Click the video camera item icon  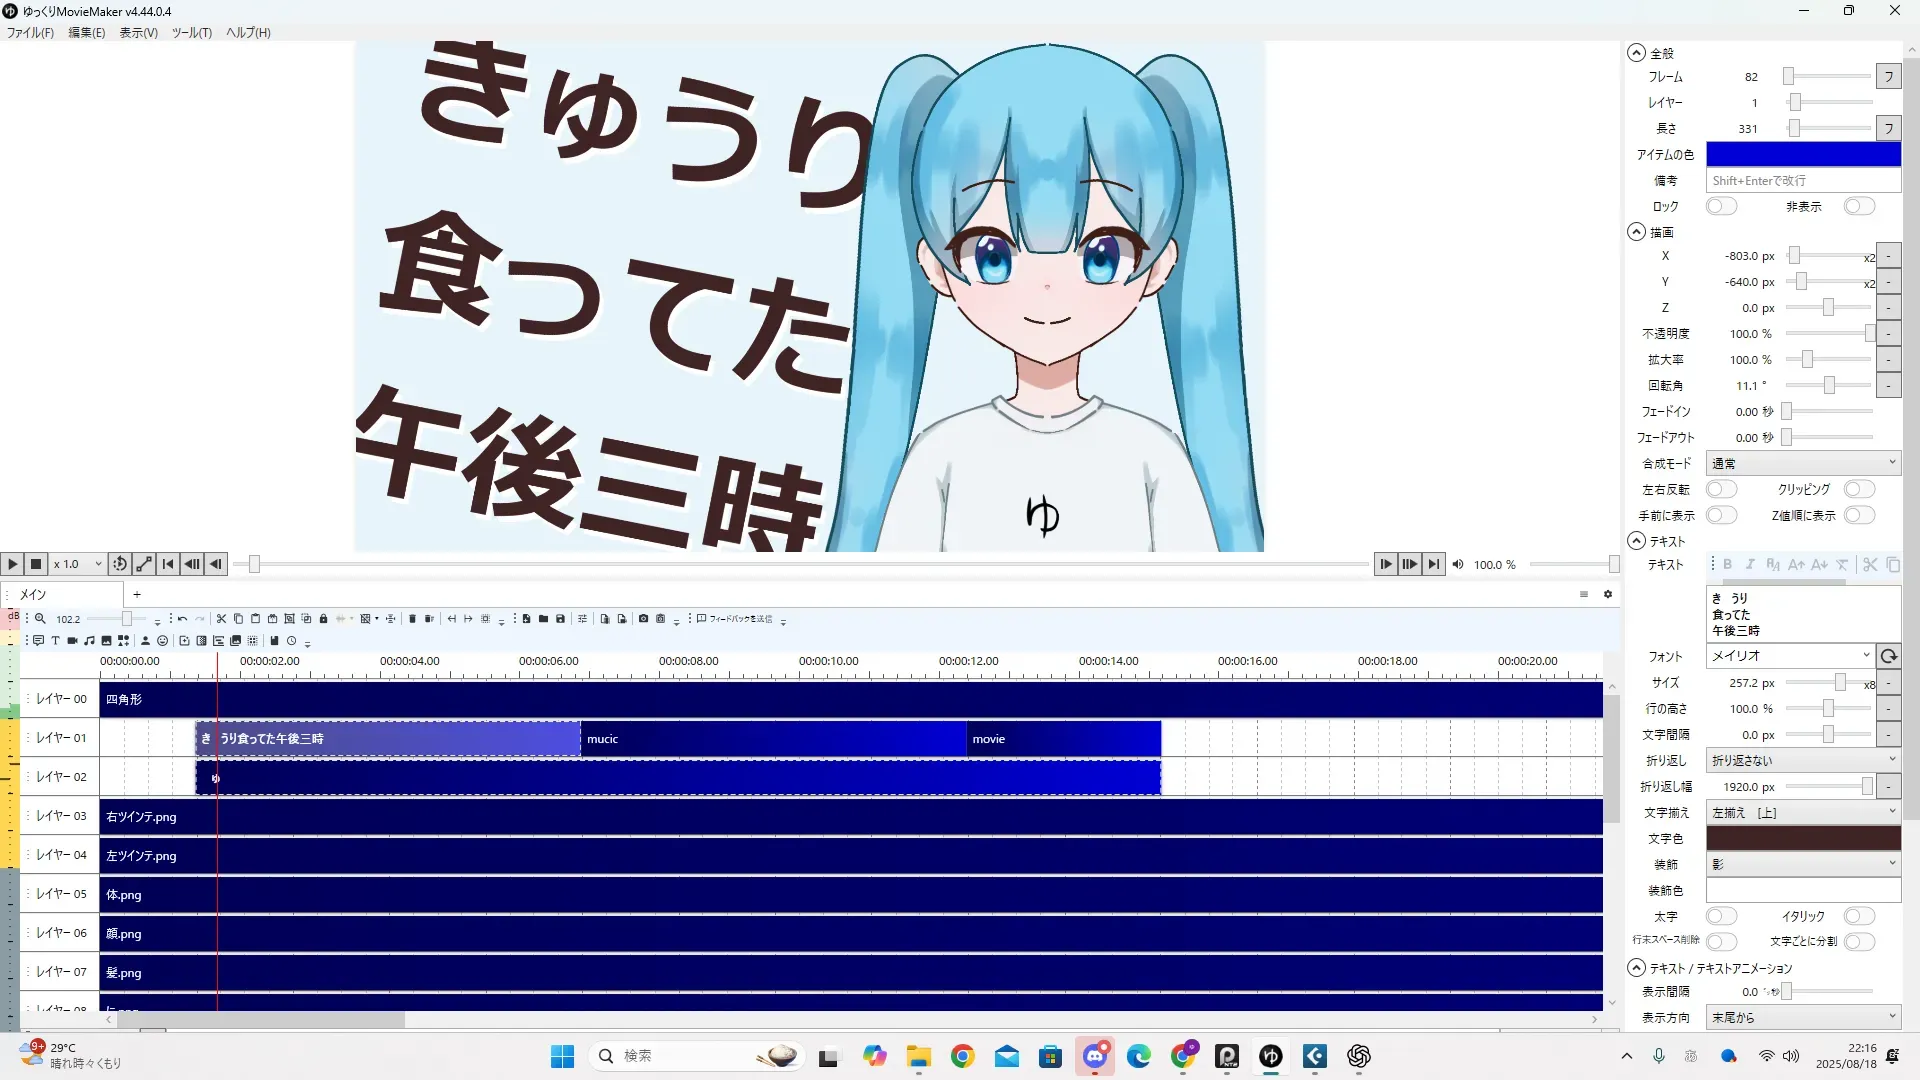72,641
